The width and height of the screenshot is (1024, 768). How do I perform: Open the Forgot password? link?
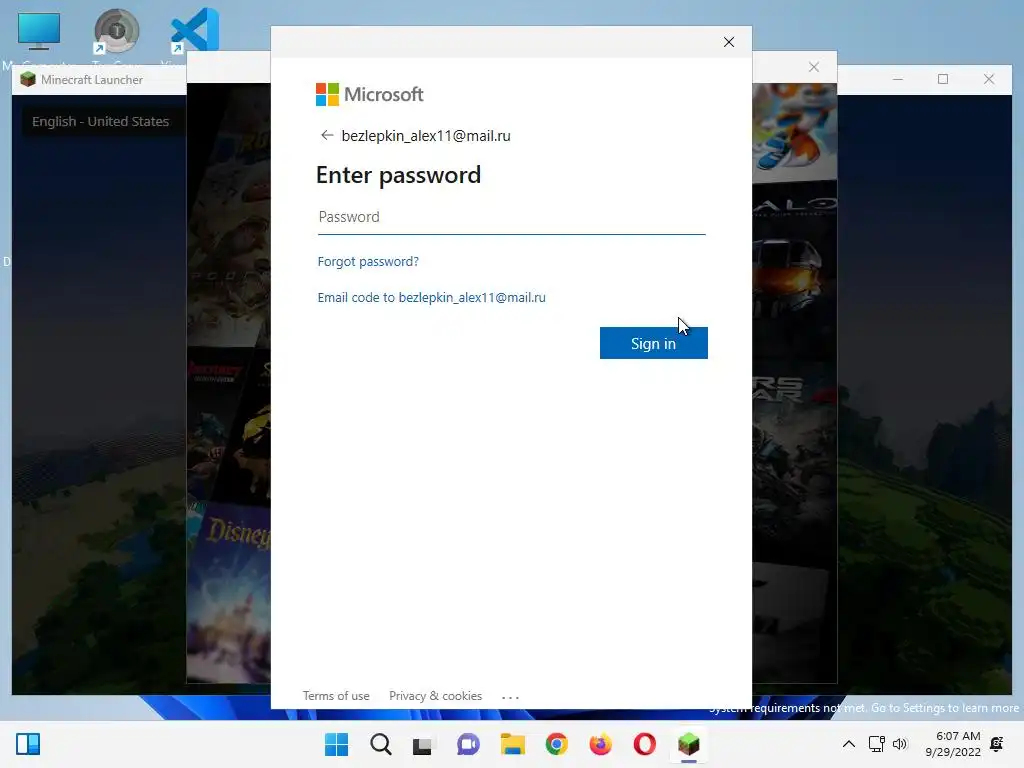368,261
